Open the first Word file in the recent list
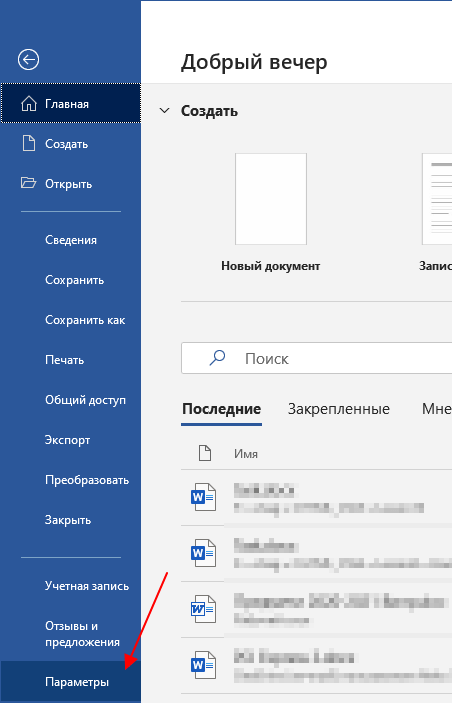The image size is (452, 703). point(317,498)
